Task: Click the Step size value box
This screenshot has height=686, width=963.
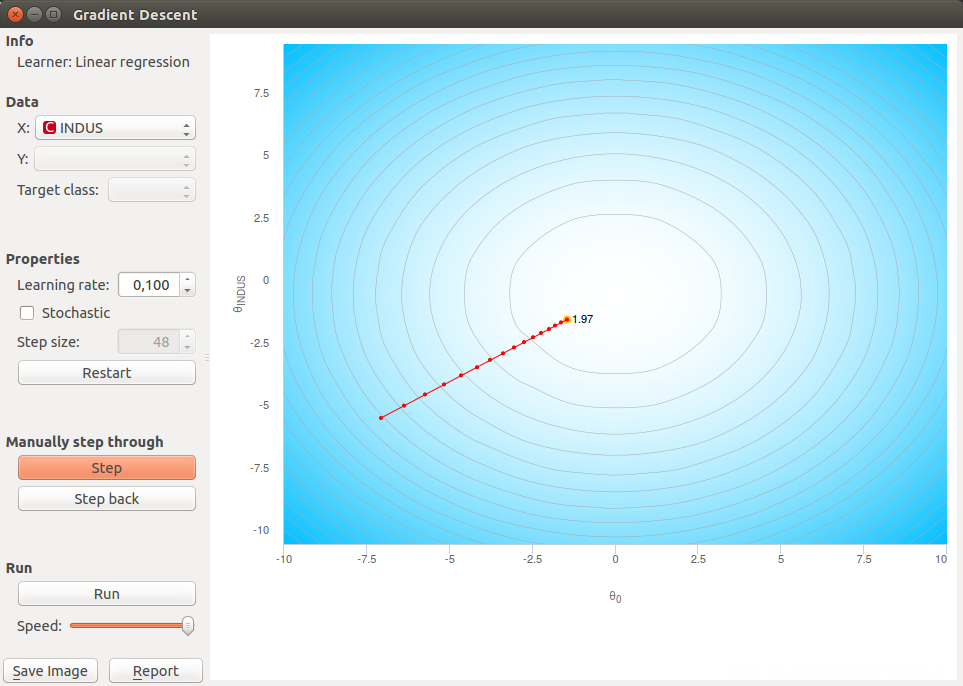Action: (x=150, y=343)
